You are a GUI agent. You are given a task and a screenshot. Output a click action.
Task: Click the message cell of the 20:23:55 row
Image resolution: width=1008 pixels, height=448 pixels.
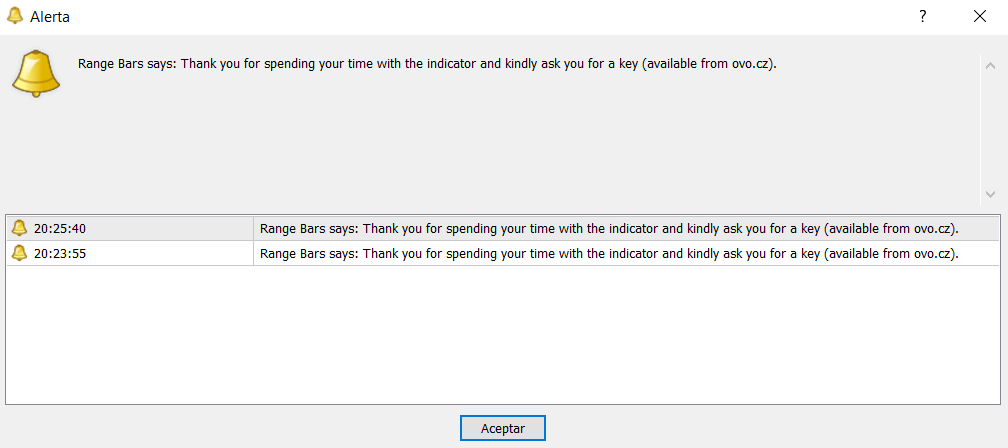(608, 253)
